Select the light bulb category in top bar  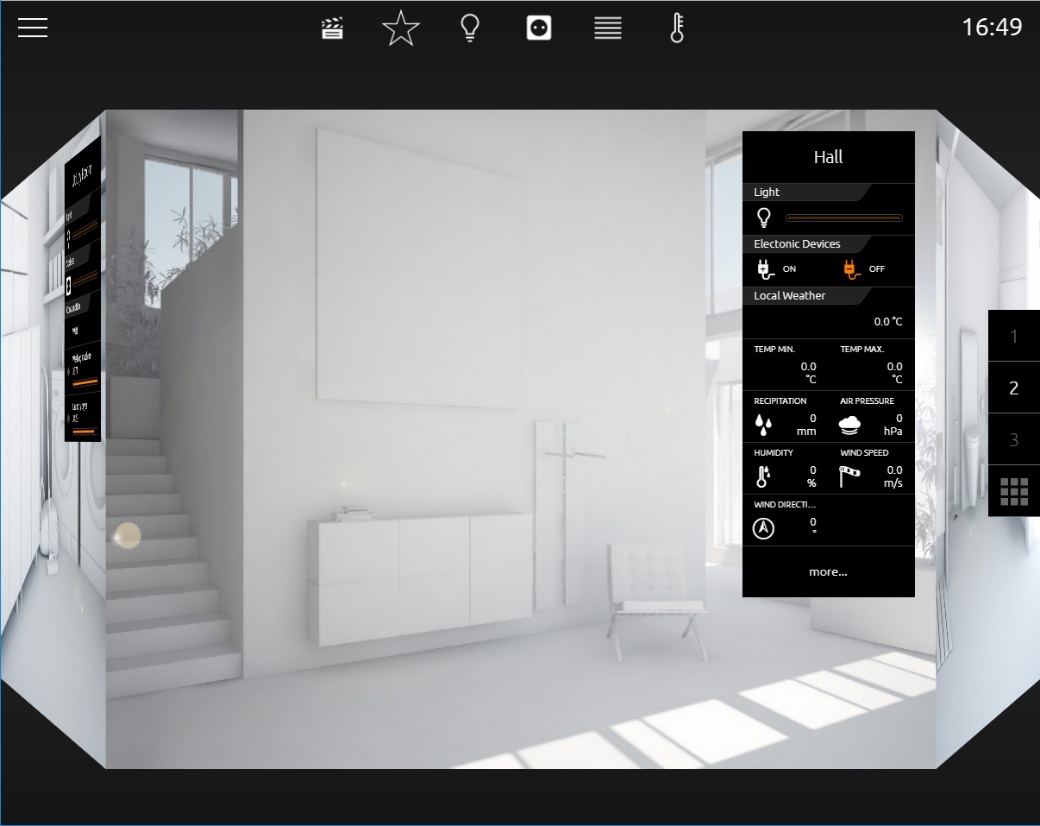tap(470, 29)
